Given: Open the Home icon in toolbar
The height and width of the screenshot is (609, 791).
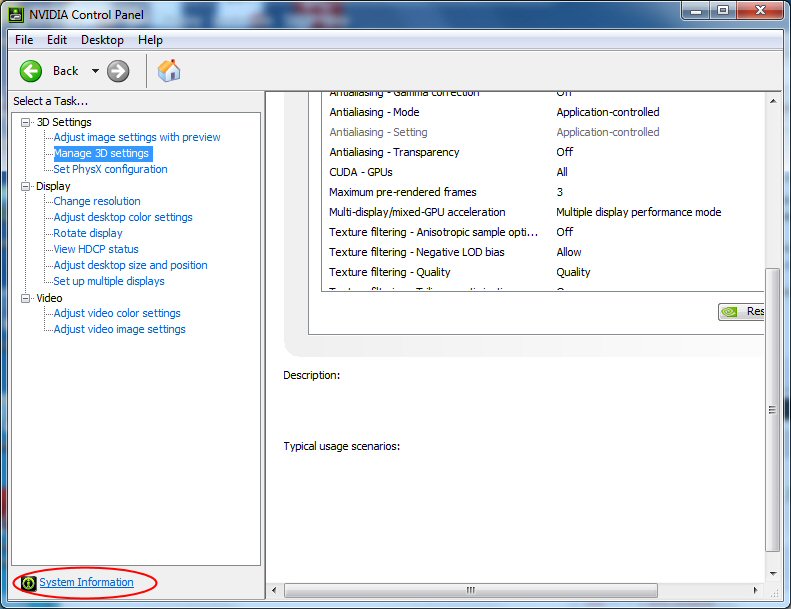Looking at the screenshot, I should pyautogui.click(x=168, y=71).
